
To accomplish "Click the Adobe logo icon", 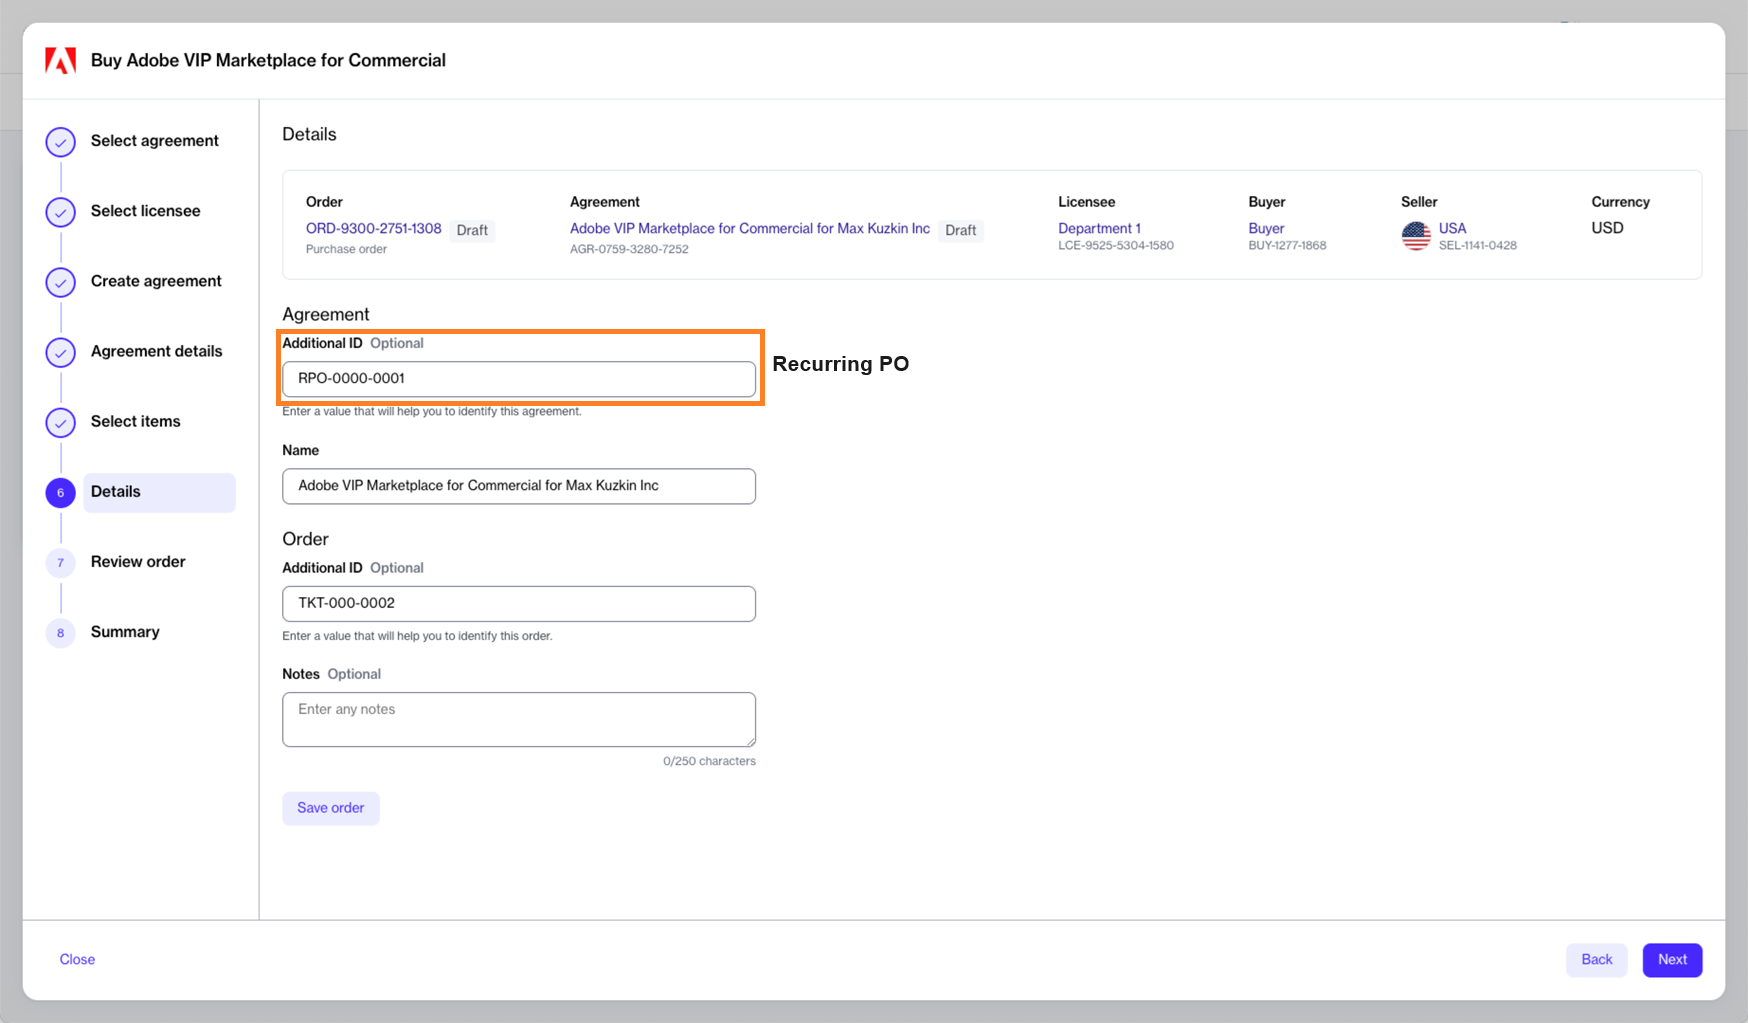I will (60, 61).
